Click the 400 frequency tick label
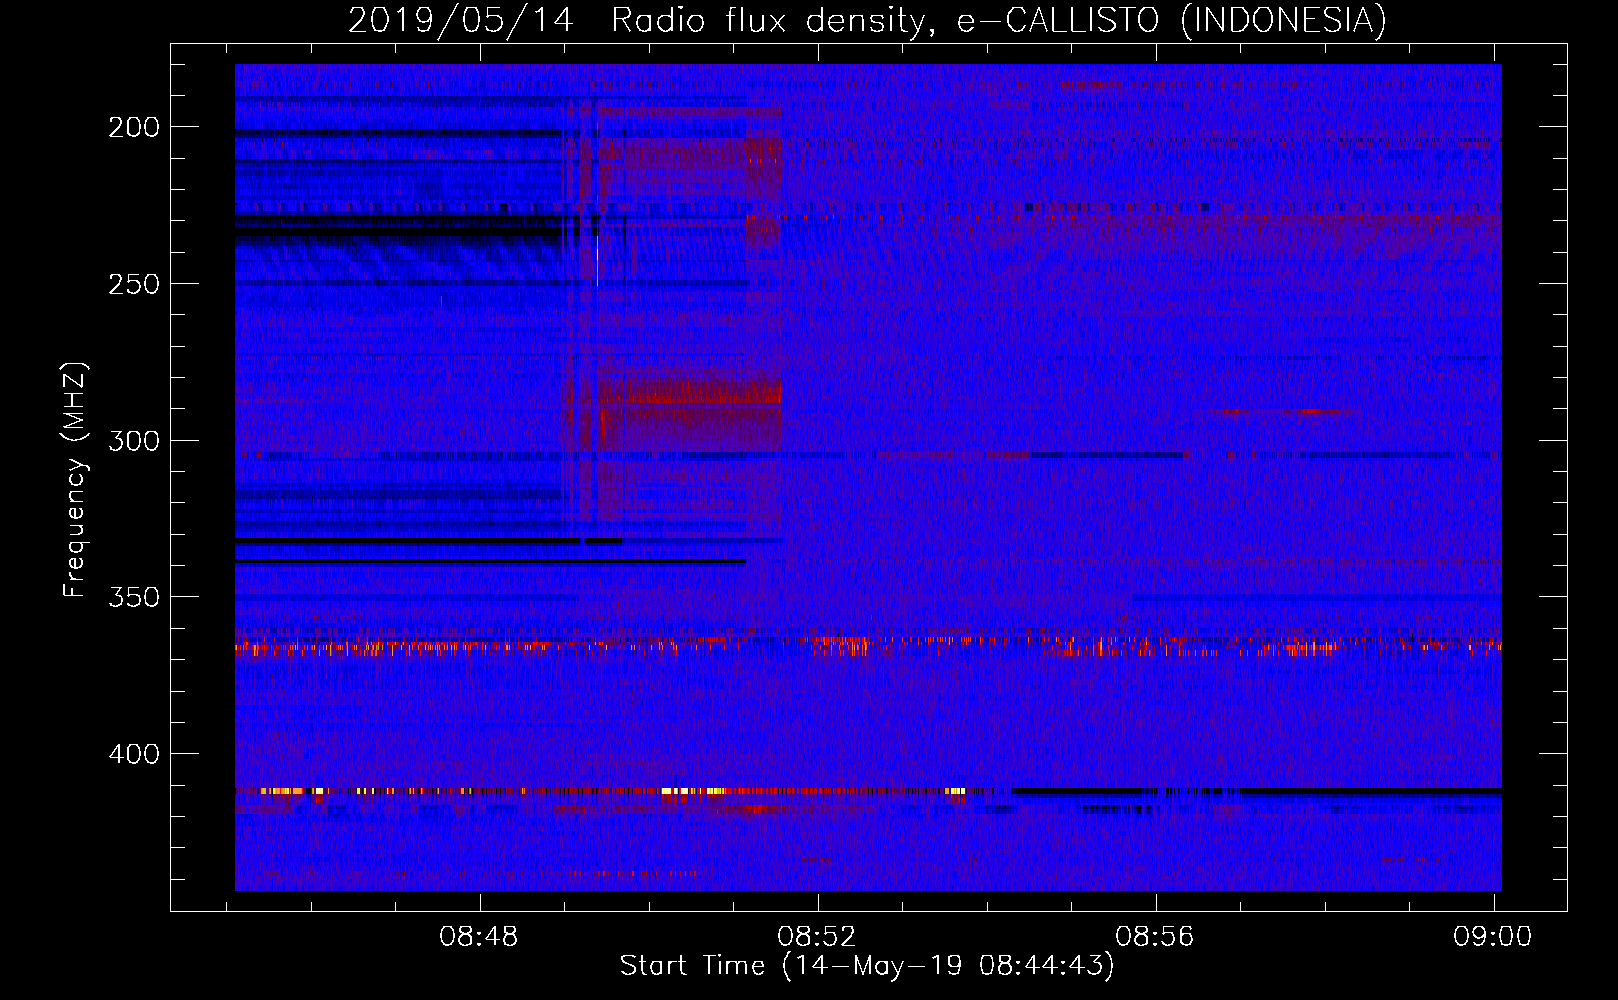1618x1000 pixels. (x=134, y=754)
